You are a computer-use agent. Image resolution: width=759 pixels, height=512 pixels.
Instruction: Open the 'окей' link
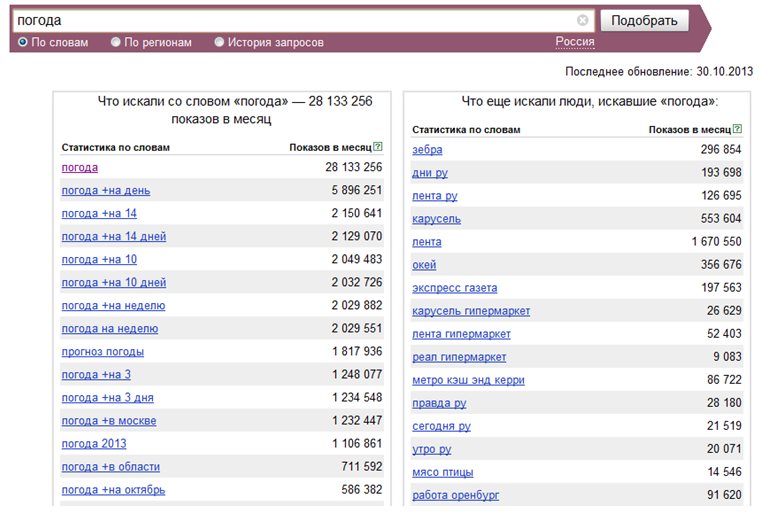(424, 265)
